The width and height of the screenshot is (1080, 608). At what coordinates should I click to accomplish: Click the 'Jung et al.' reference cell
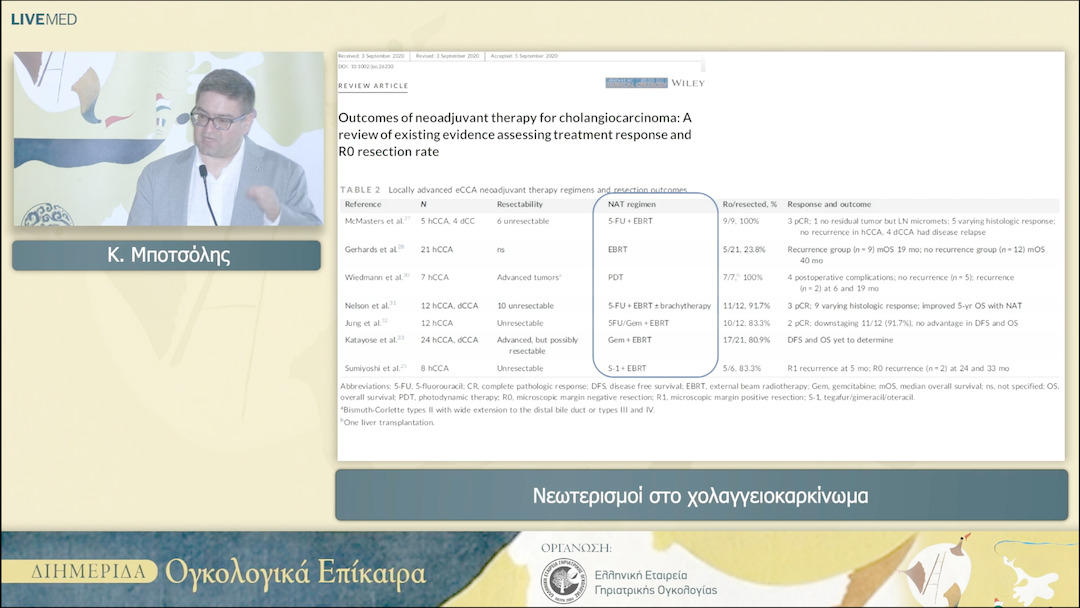(366, 323)
